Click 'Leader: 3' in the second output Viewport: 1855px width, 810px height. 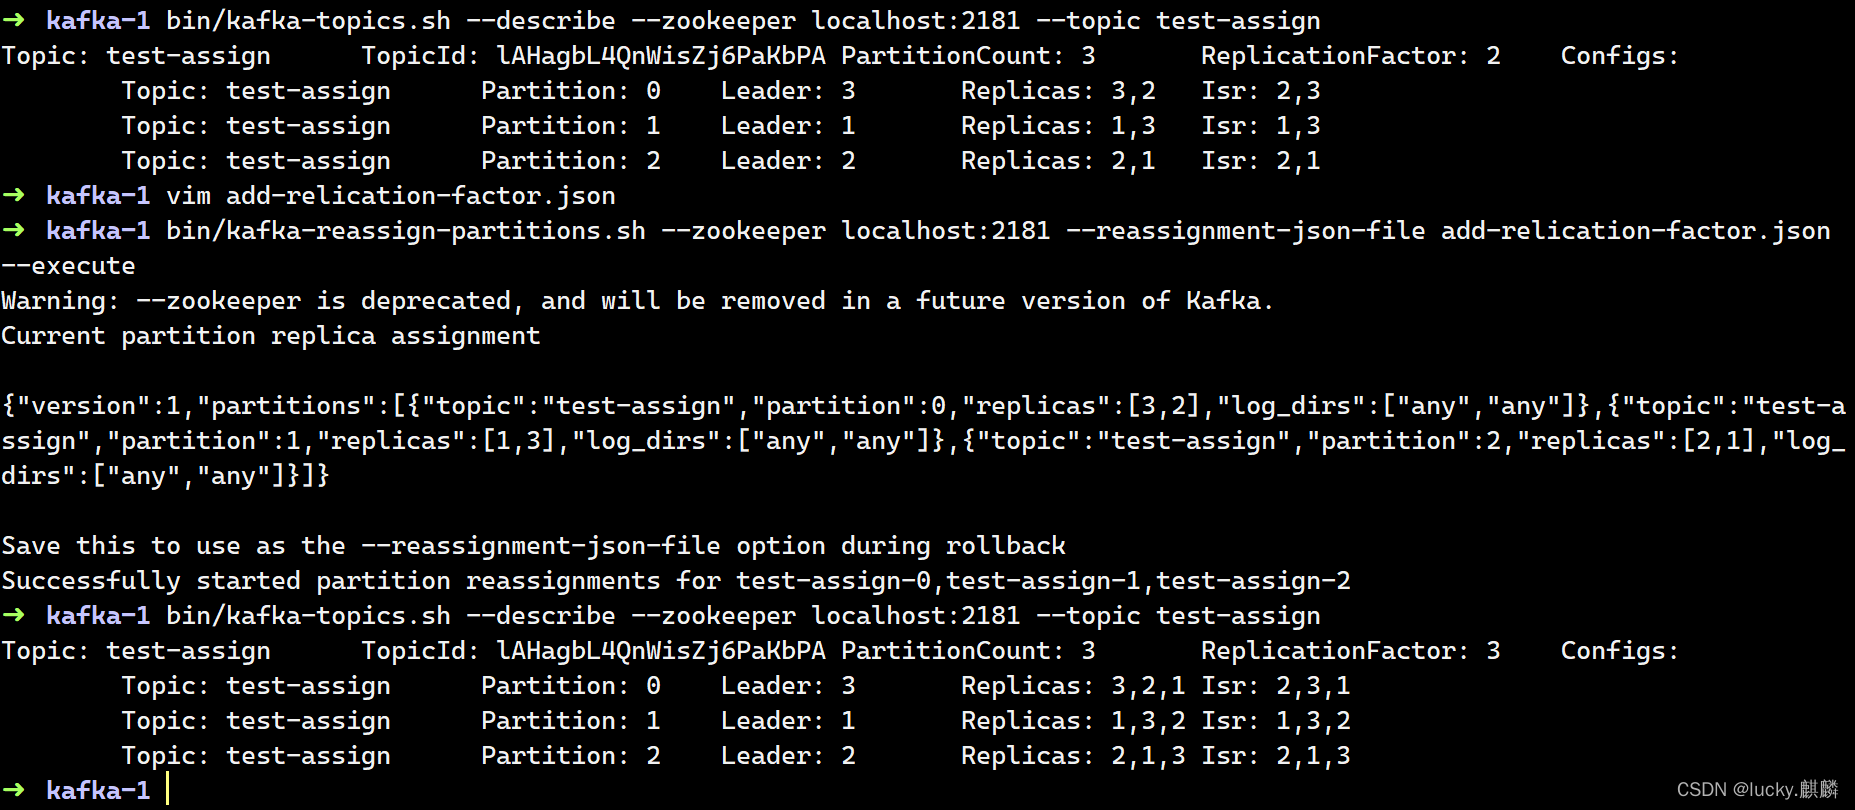pos(788,686)
